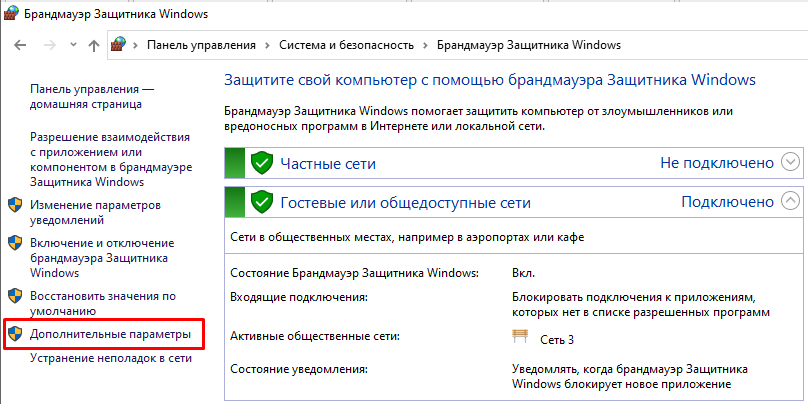Open Устранение неполадок в сети link

[110, 357]
